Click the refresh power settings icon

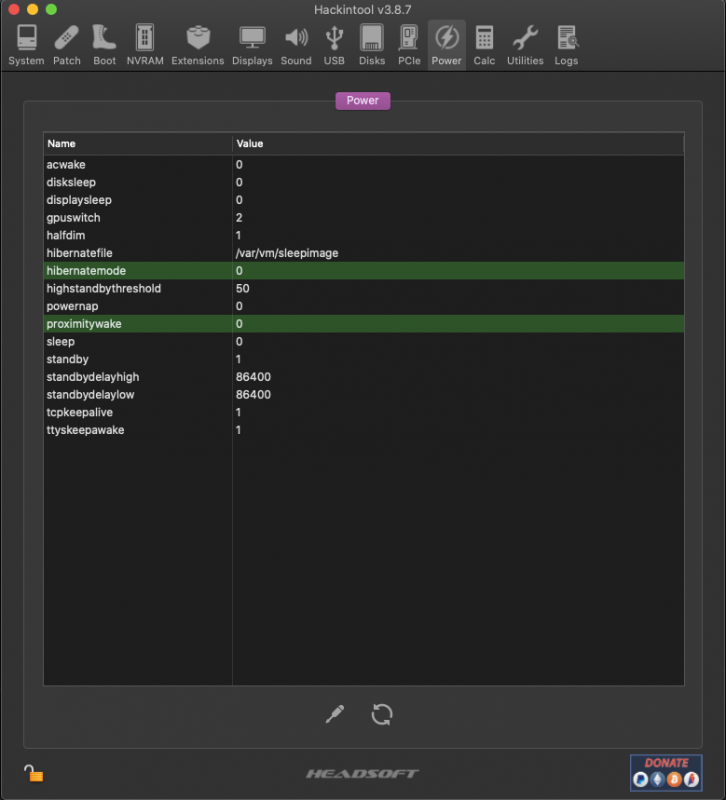(382, 714)
